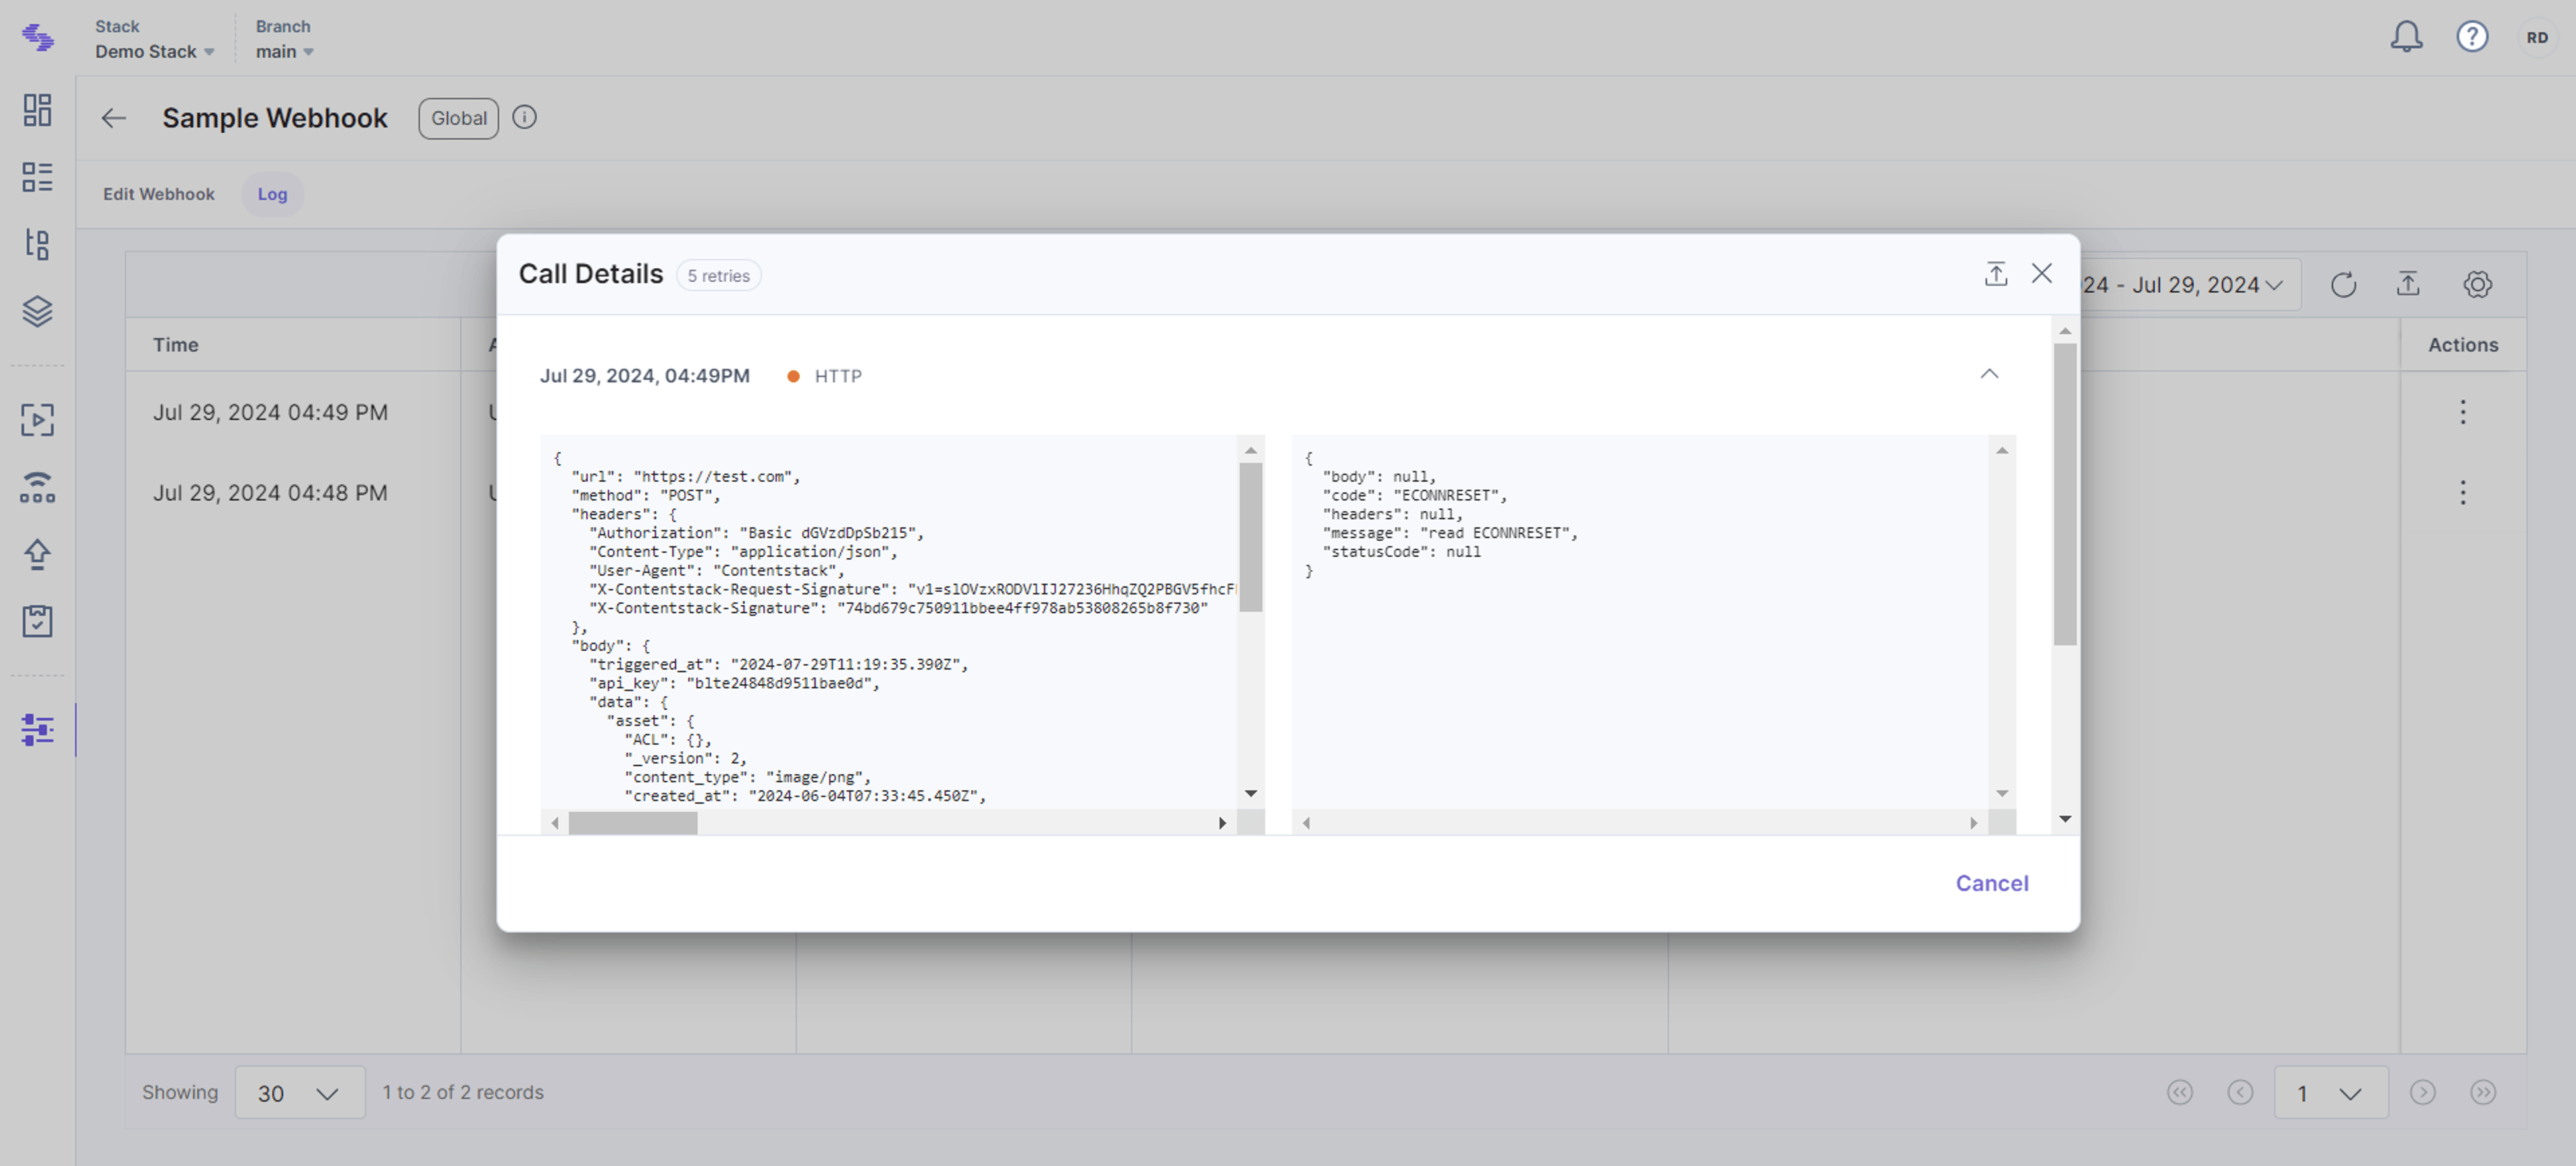The width and height of the screenshot is (2576, 1166).
Task: Click vertical scrollbar thumb in request pane
Action: pos(1250,537)
